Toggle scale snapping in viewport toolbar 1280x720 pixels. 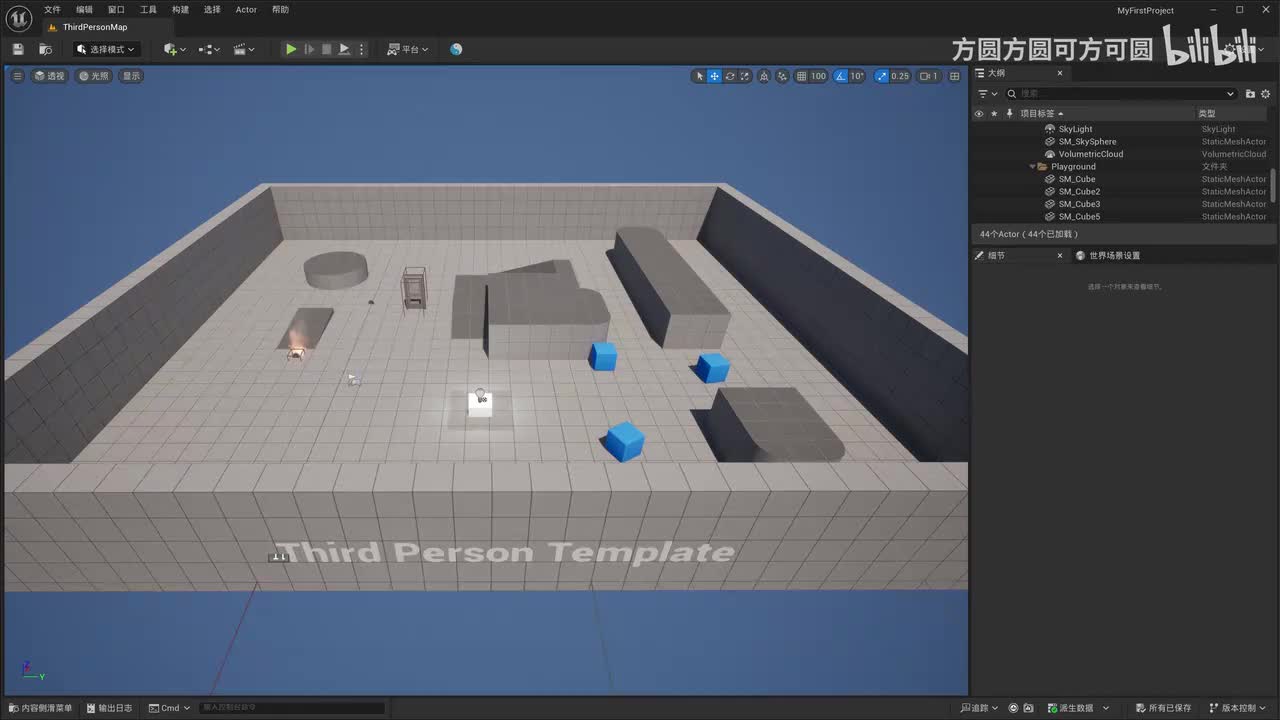881,76
